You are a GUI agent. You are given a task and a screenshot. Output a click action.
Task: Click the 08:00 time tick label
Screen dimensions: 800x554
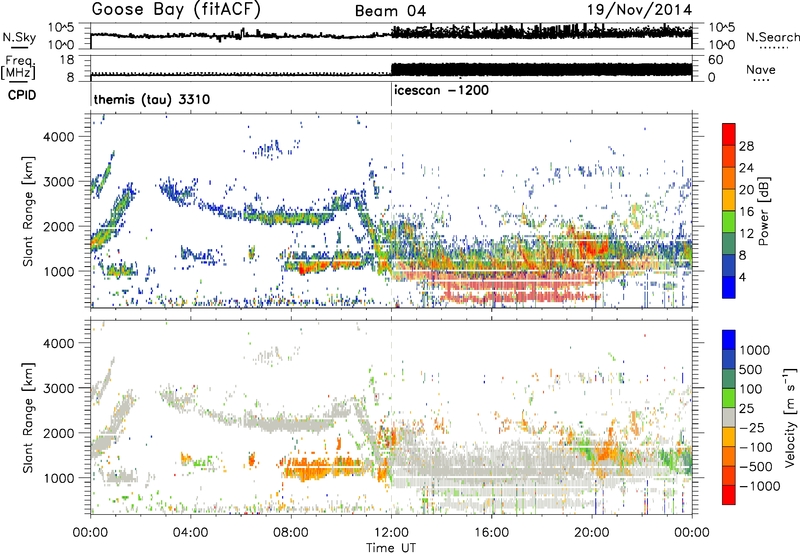(x=291, y=533)
